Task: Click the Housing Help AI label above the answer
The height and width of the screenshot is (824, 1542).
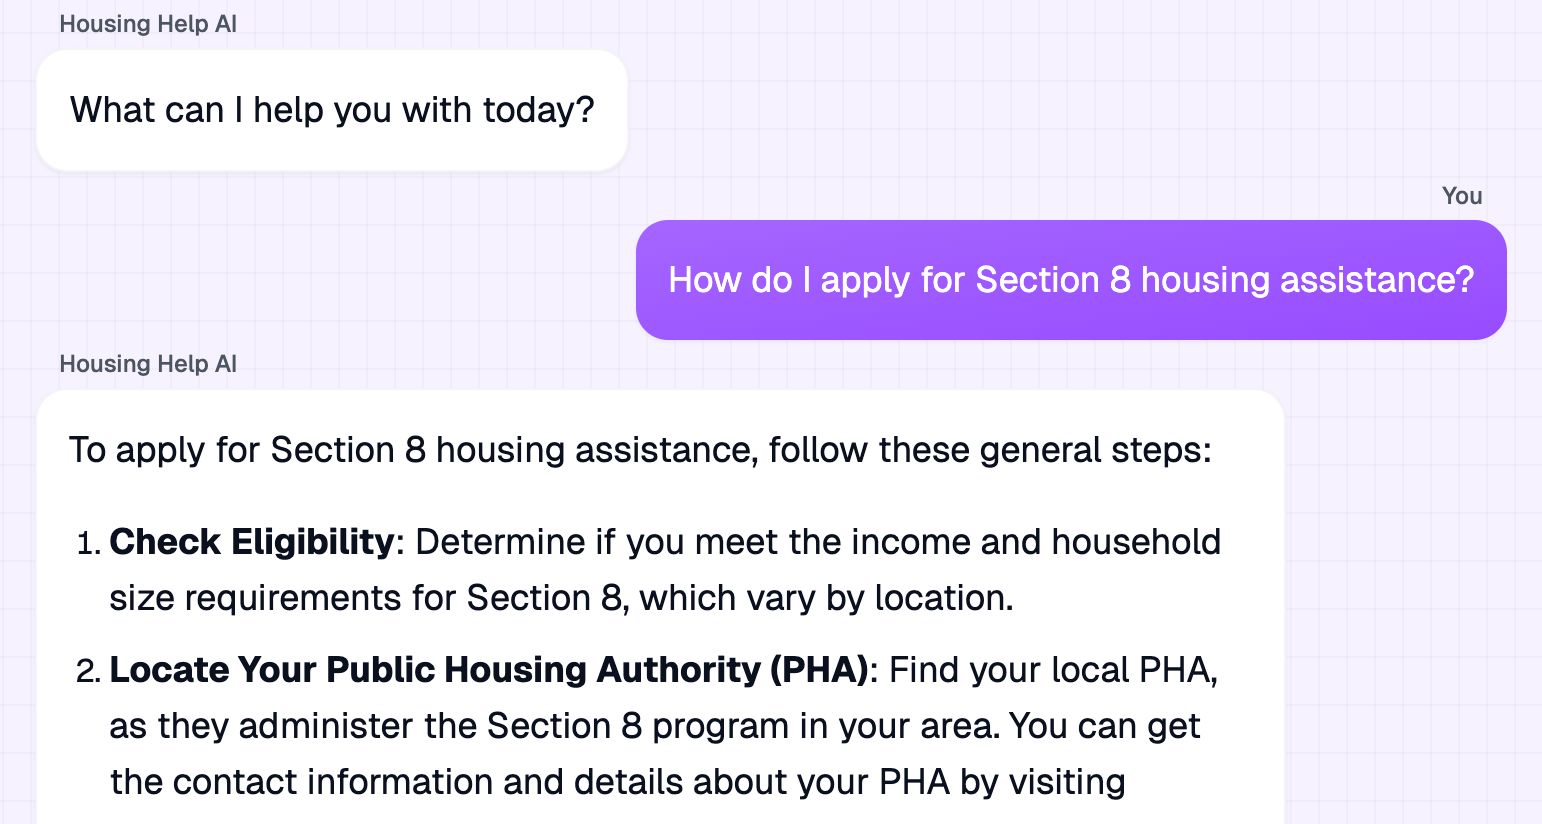Action: click(x=148, y=364)
